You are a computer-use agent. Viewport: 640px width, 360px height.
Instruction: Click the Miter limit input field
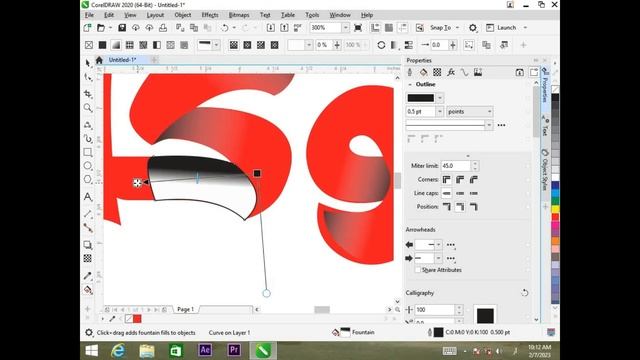456,166
